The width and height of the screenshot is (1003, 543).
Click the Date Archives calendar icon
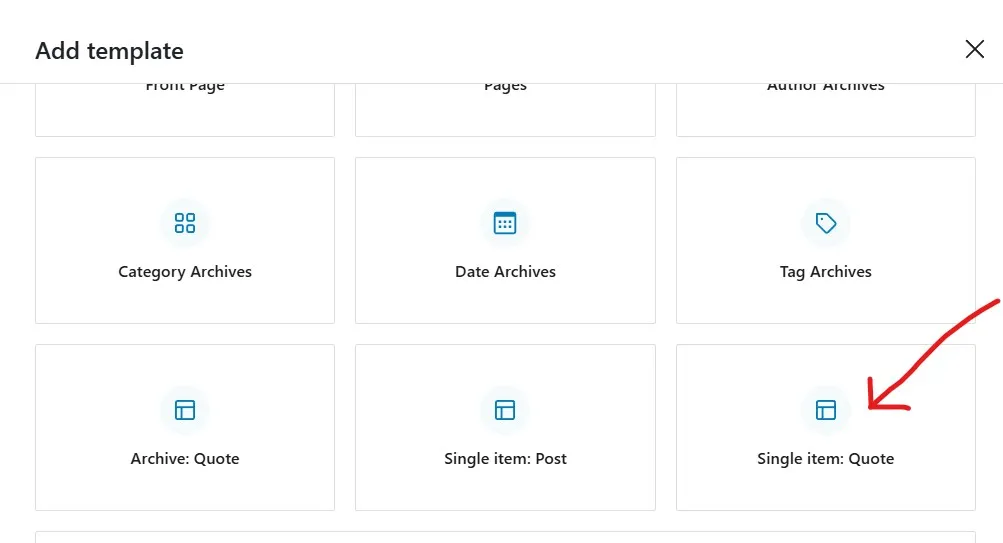505,223
